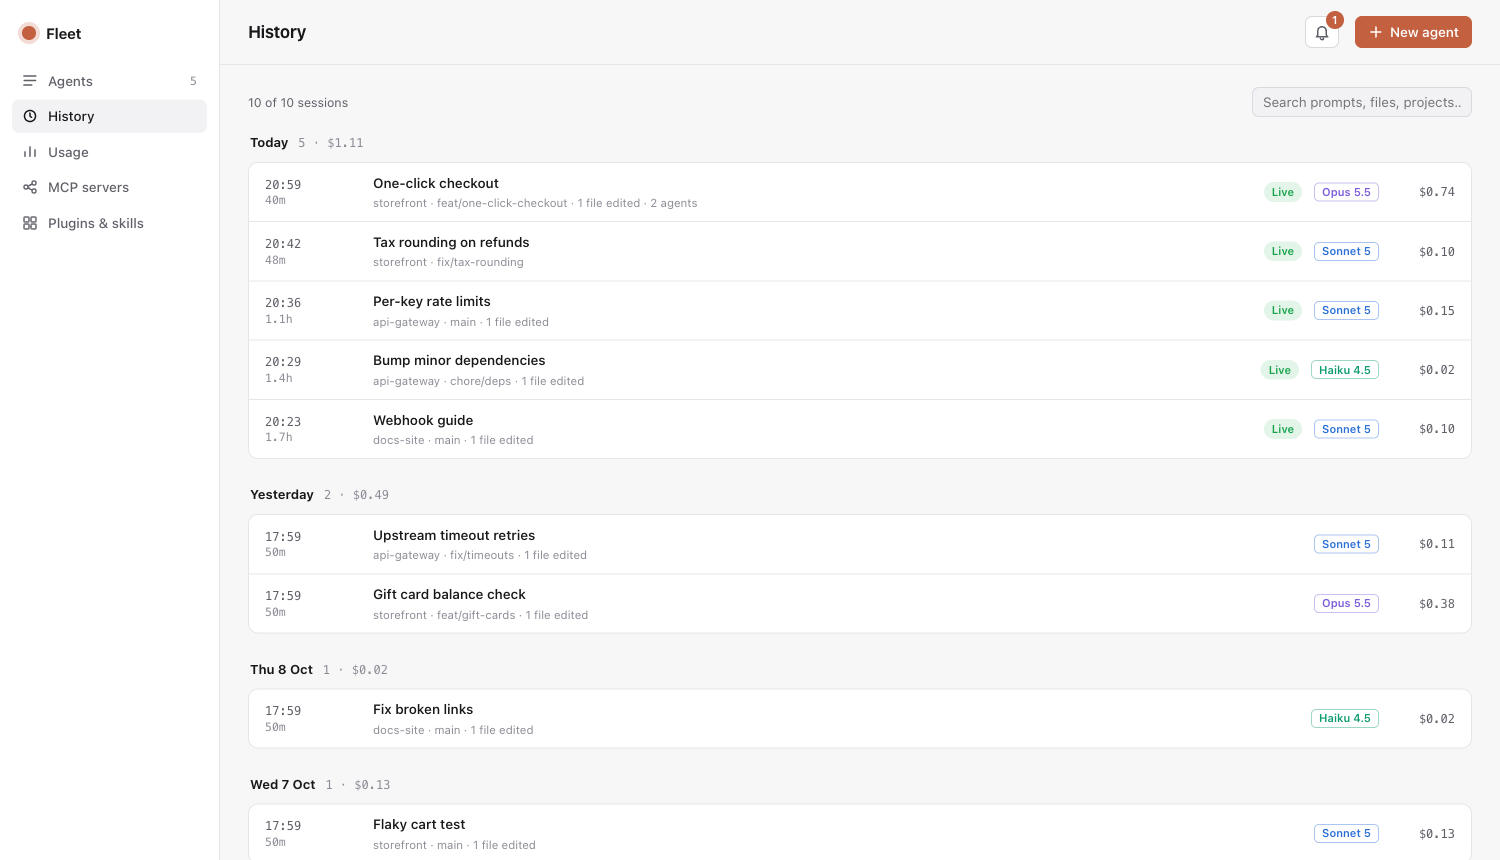The height and width of the screenshot is (860, 1500).
Task: Click the Live badge on Per-key rate limits
Action: tap(1283, 310)
